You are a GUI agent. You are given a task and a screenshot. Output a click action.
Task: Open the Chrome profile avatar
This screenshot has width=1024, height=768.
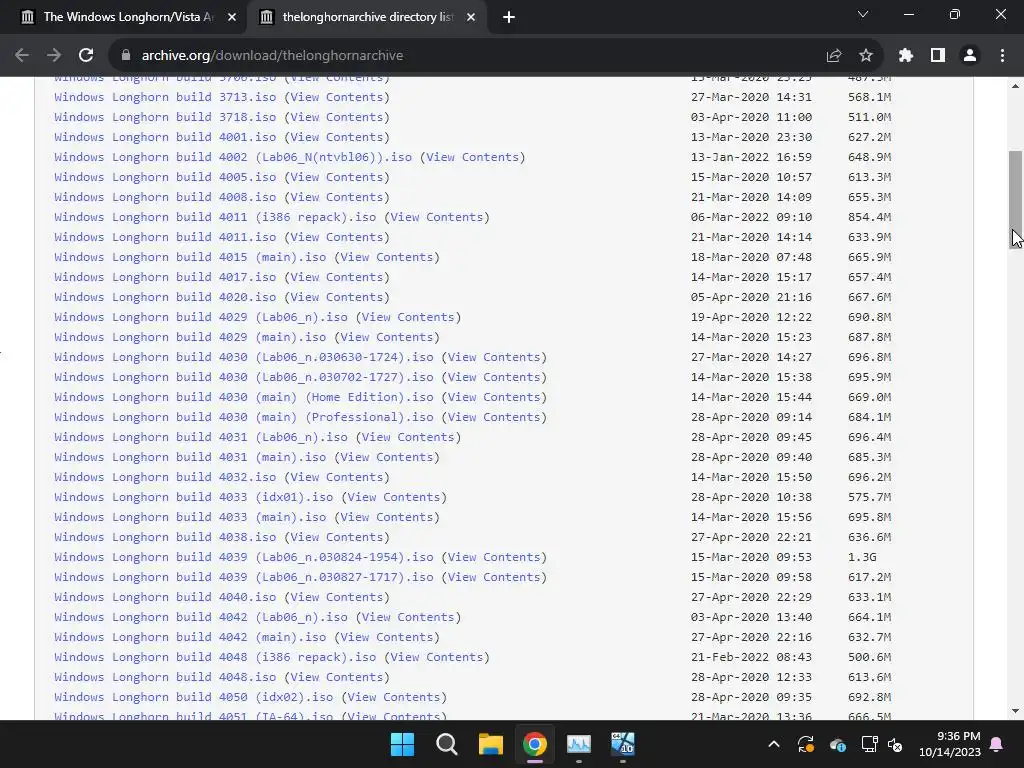pos(970,56)
